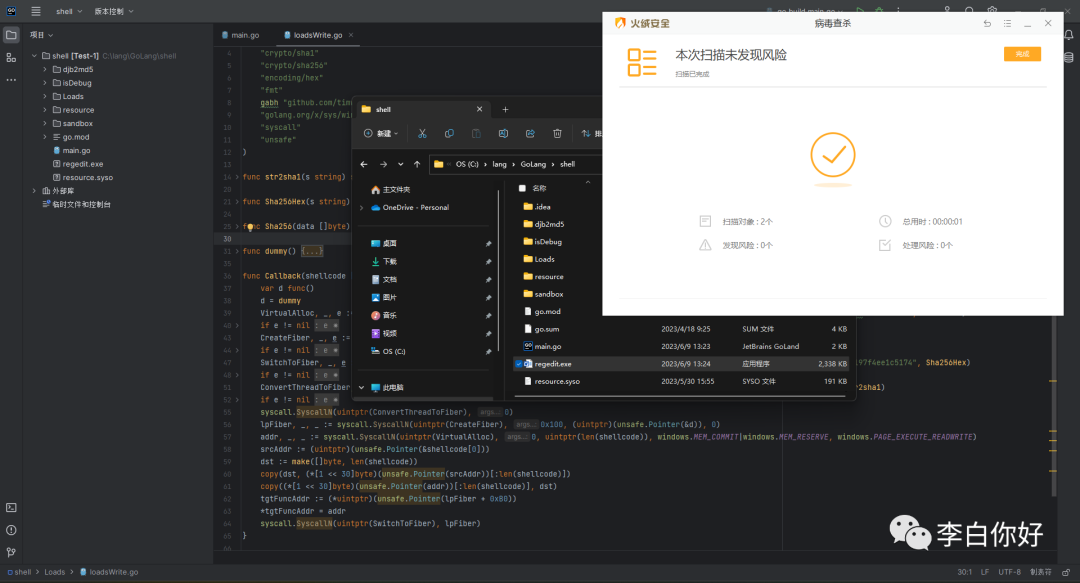The width and height of the screenshot is (1080, 583).
Task: Open the Problems tool window icon
Action: coord(11,530)
